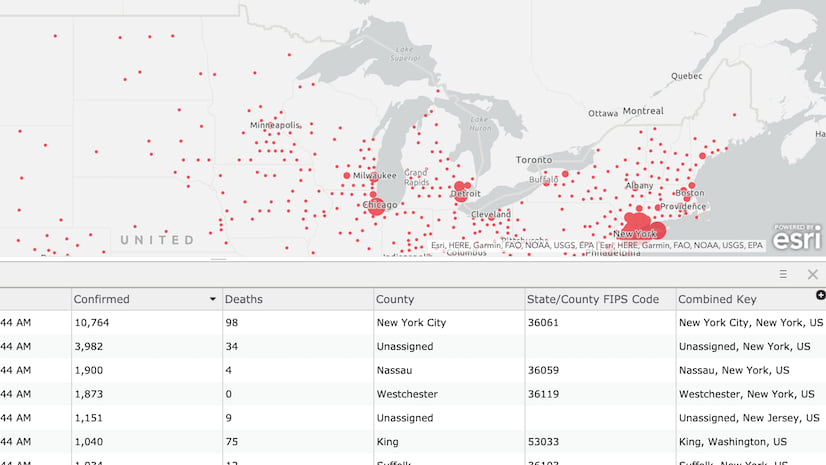
Task: Select the Confirmed column header
Action: [146, 299]
